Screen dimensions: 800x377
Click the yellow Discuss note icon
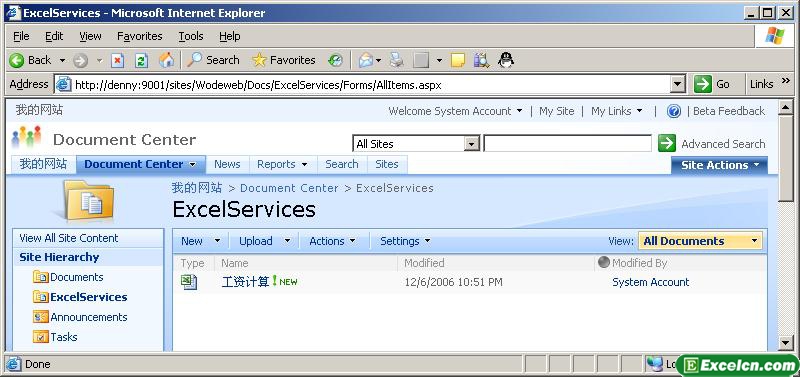tap(458, 60)
